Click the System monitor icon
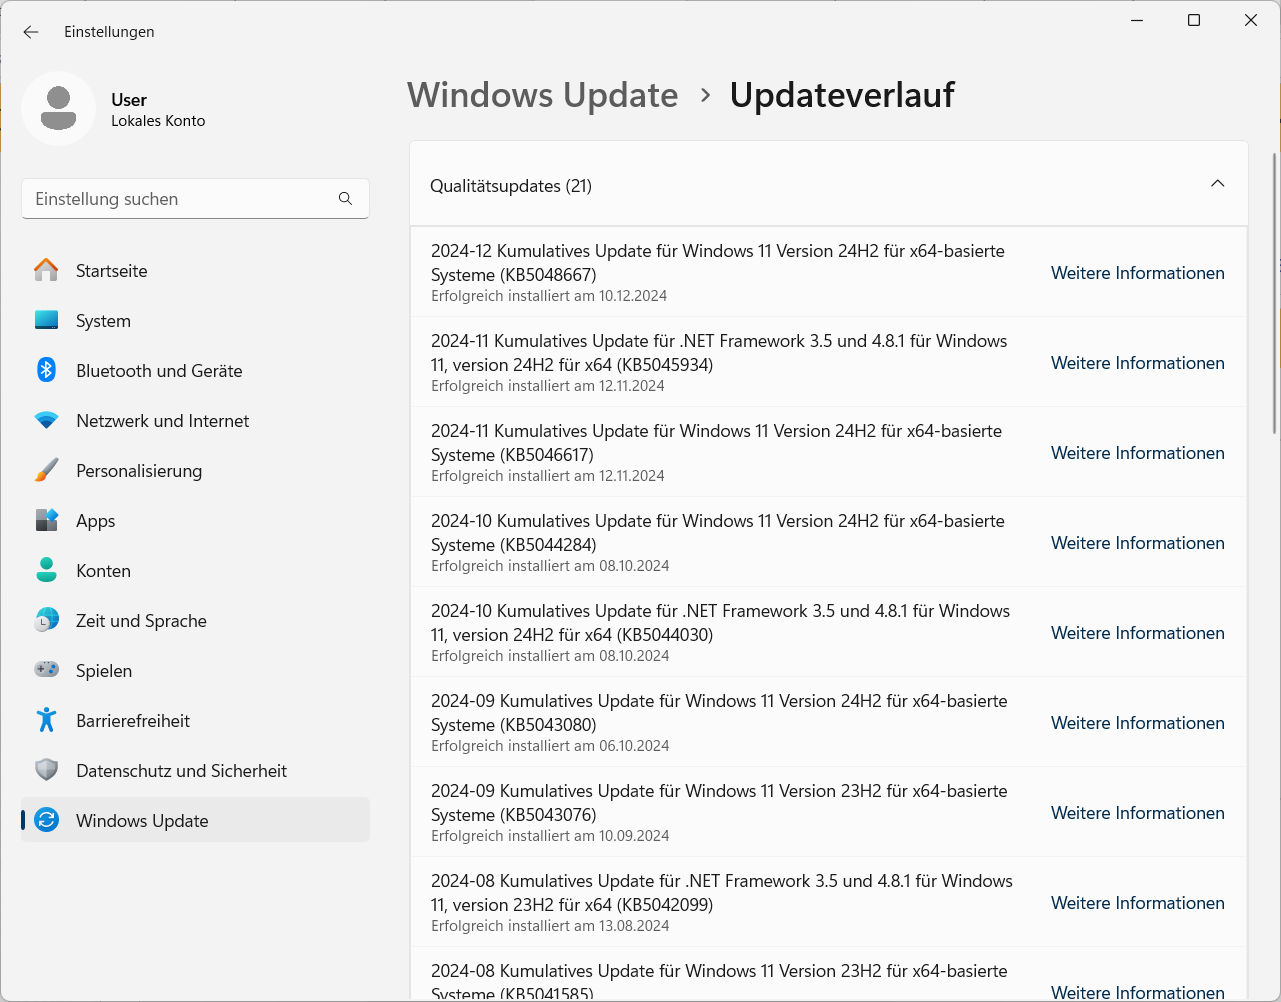Screen dimensions: 1281x1002 (46, 321)
